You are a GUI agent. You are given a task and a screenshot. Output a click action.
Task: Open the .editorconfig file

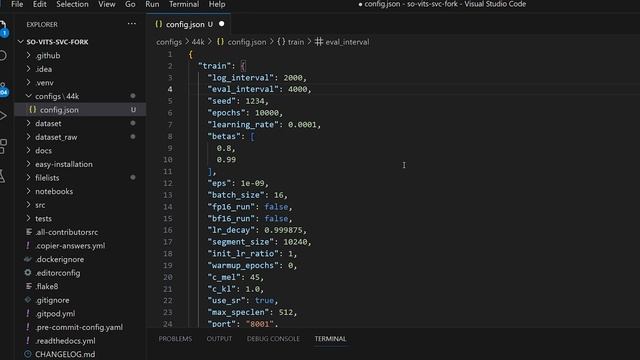[x=58, y=273]
